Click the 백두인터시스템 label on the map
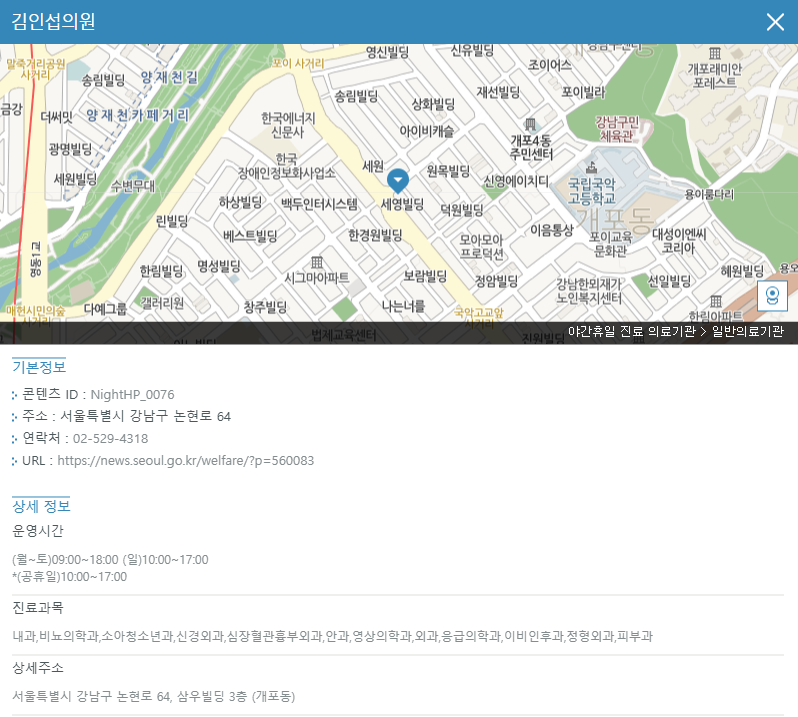The image size is (798, 717). [319, 205]
